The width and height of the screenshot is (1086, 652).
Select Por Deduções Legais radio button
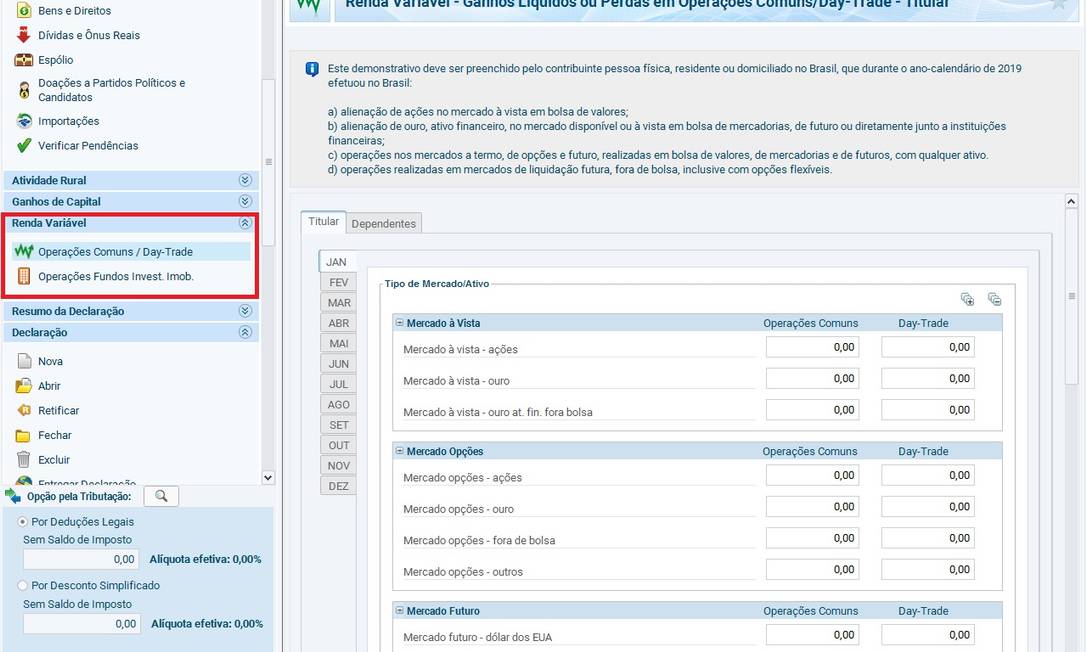pos(23,522)
